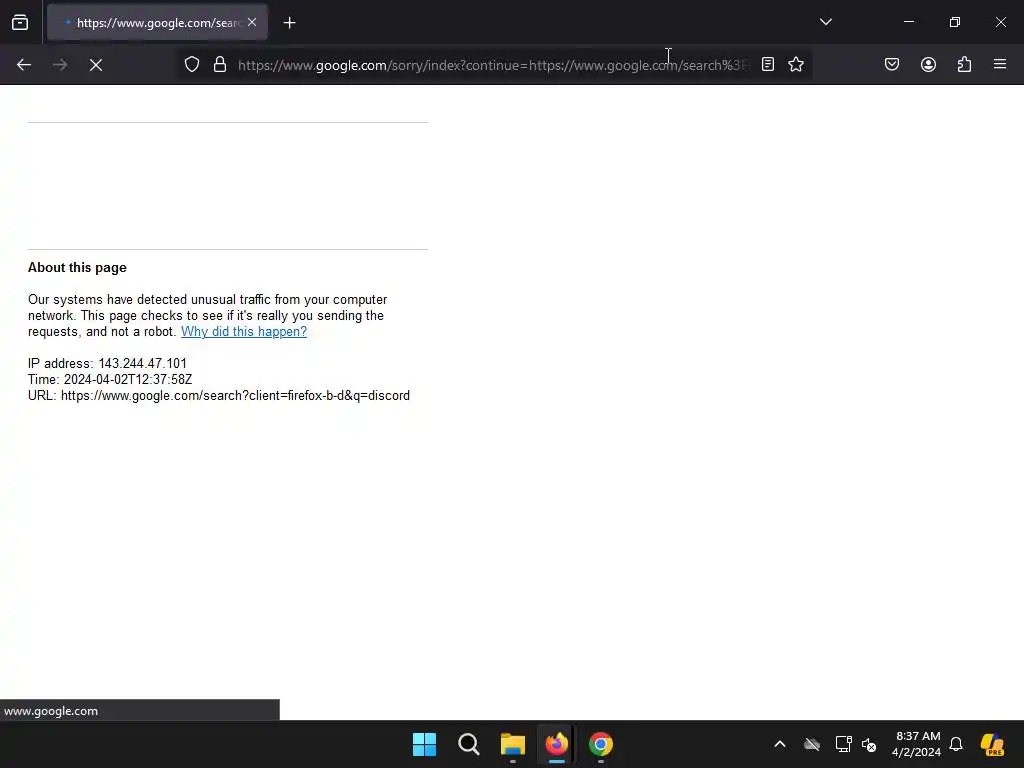
Task: Open the Windows Start menu
Action: coord(424,744)
